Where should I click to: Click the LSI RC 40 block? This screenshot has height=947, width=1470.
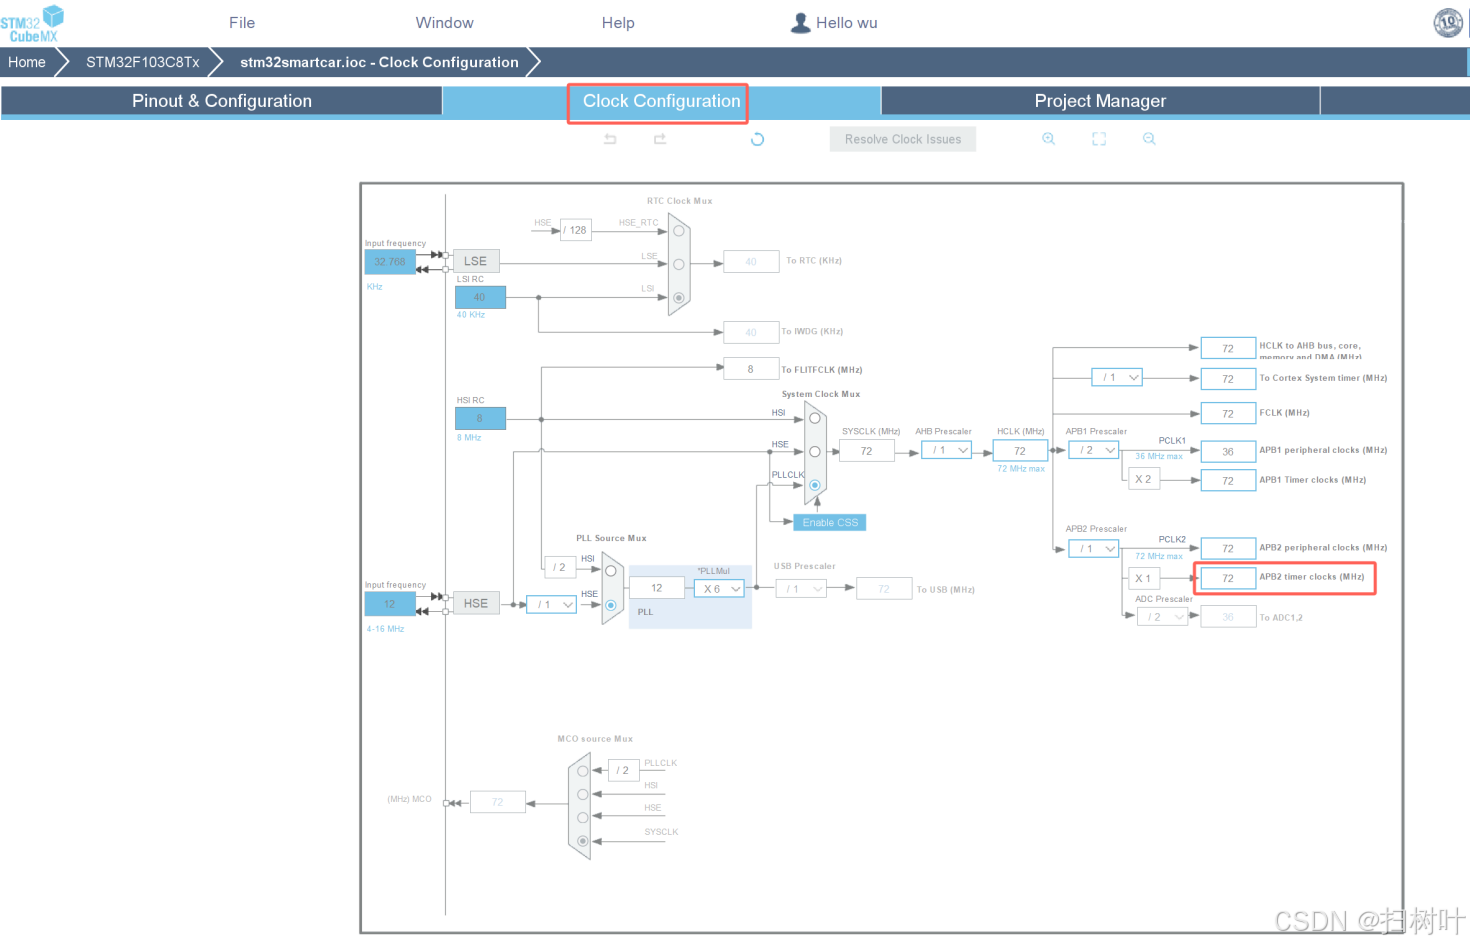[x=480, y=297]
